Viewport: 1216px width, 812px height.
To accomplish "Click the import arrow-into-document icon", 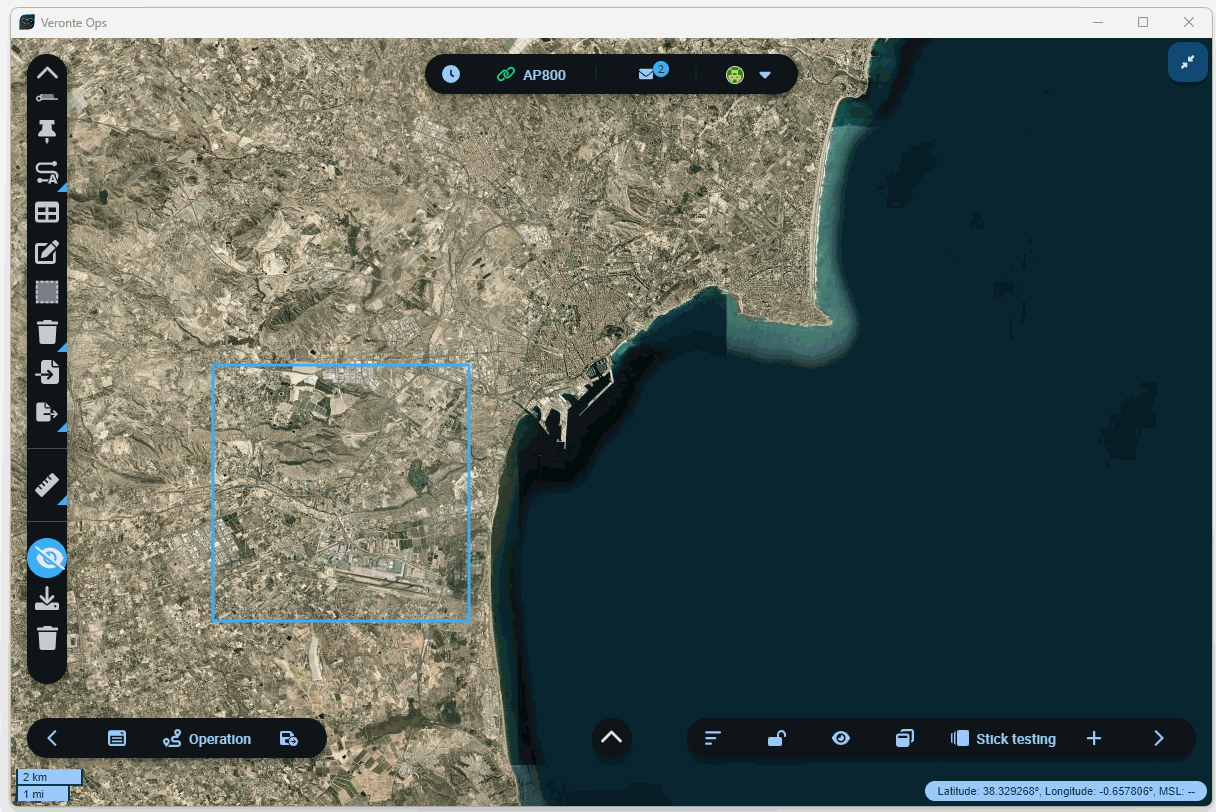I will coord(47,373).
